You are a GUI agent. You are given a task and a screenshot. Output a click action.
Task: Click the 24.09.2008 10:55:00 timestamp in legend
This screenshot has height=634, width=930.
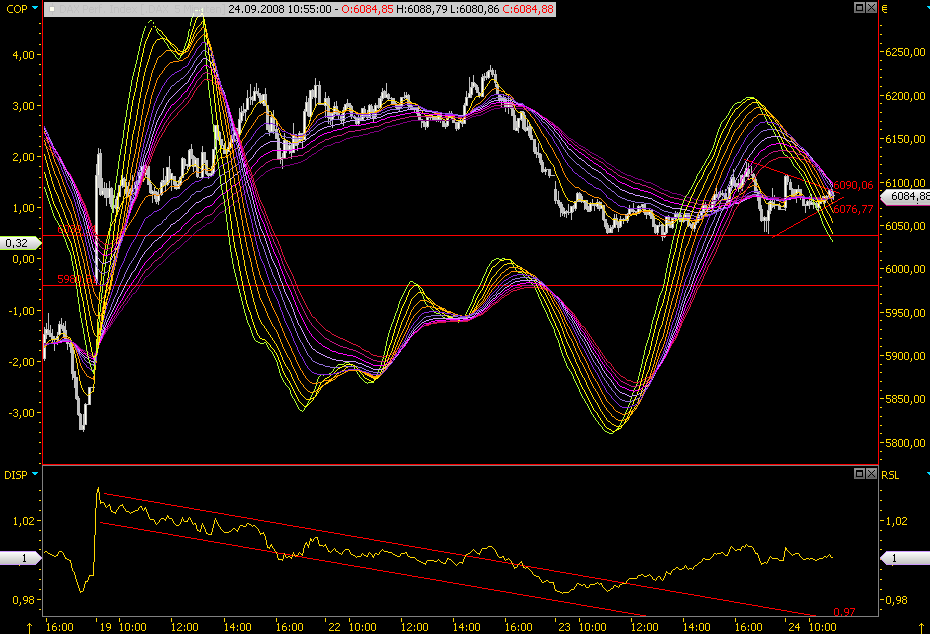point(280,9)
